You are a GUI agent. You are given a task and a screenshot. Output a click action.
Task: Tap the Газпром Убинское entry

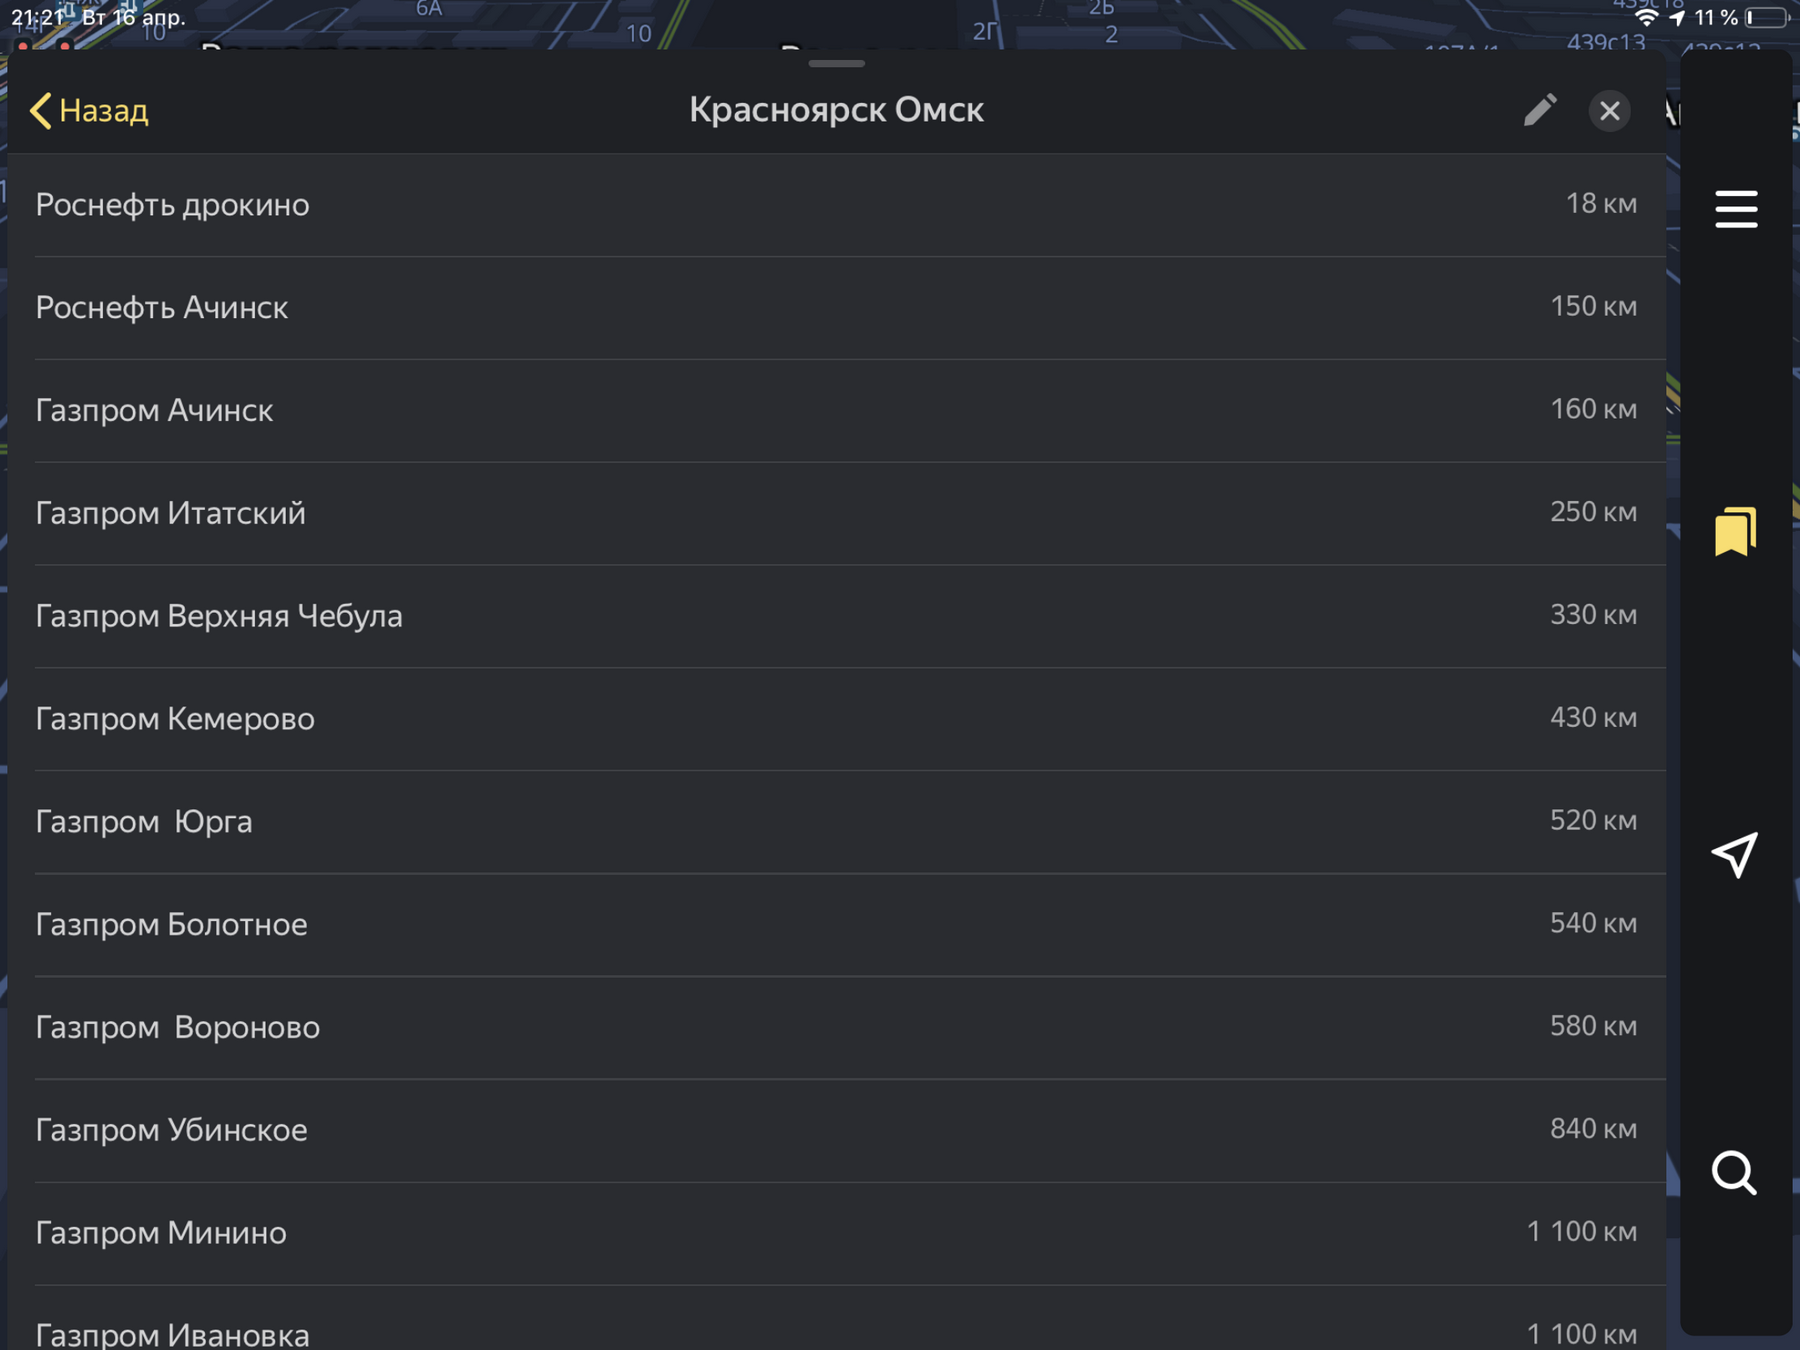836,1131
